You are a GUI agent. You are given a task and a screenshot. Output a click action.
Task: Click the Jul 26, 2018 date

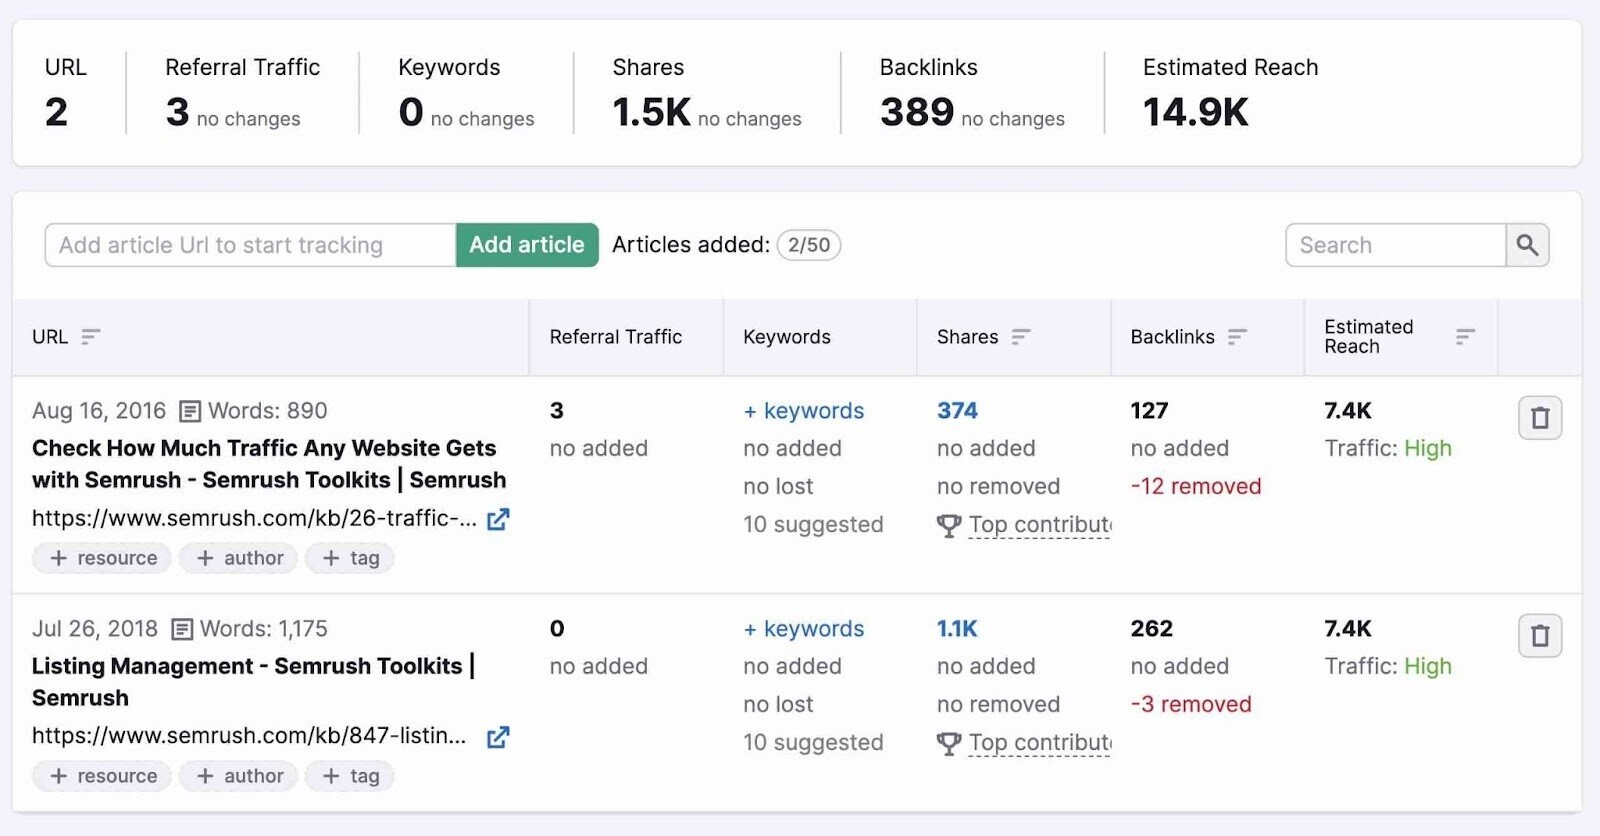pyautogui.click(x=95, y=629)
